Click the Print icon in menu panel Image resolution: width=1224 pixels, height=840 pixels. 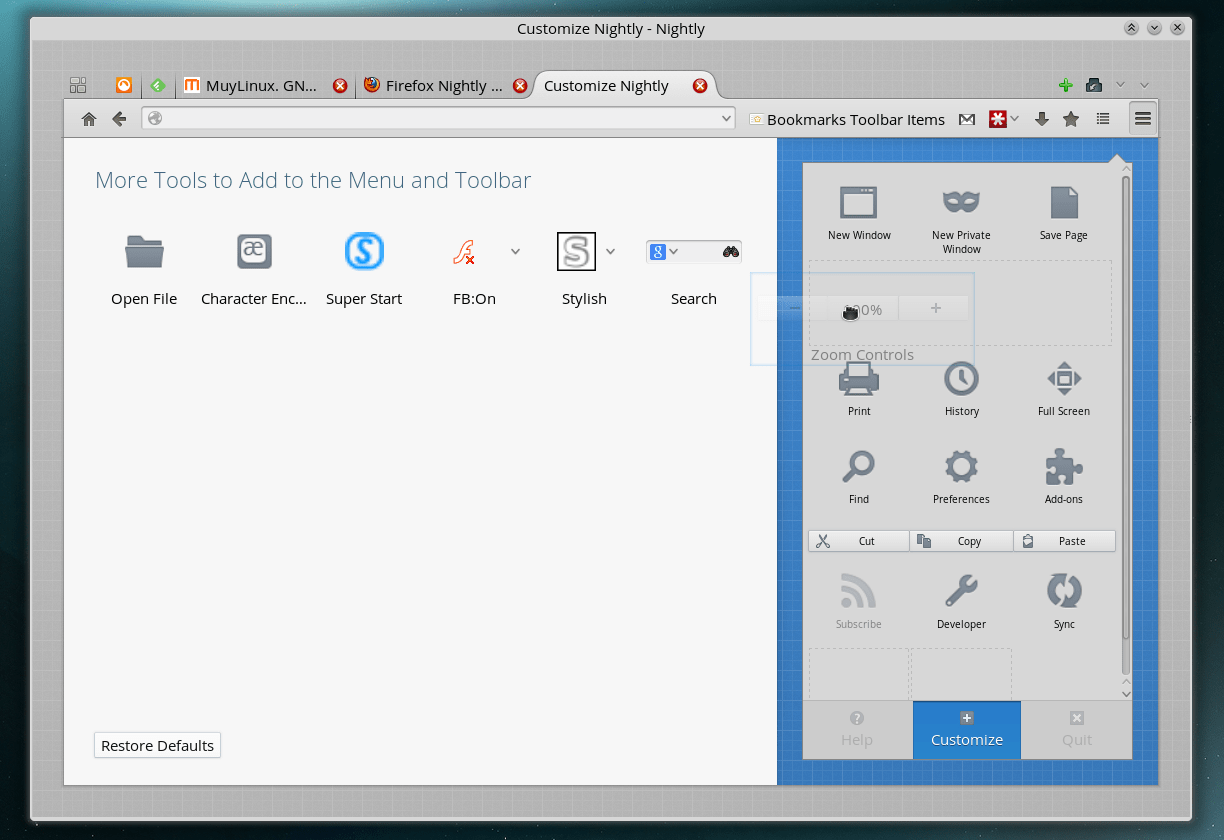859,379
